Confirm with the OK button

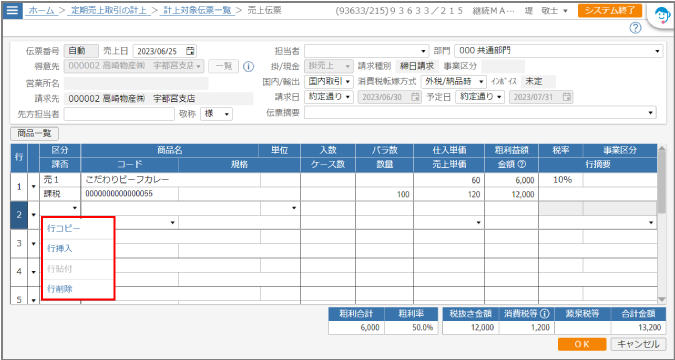pos(582,344)
